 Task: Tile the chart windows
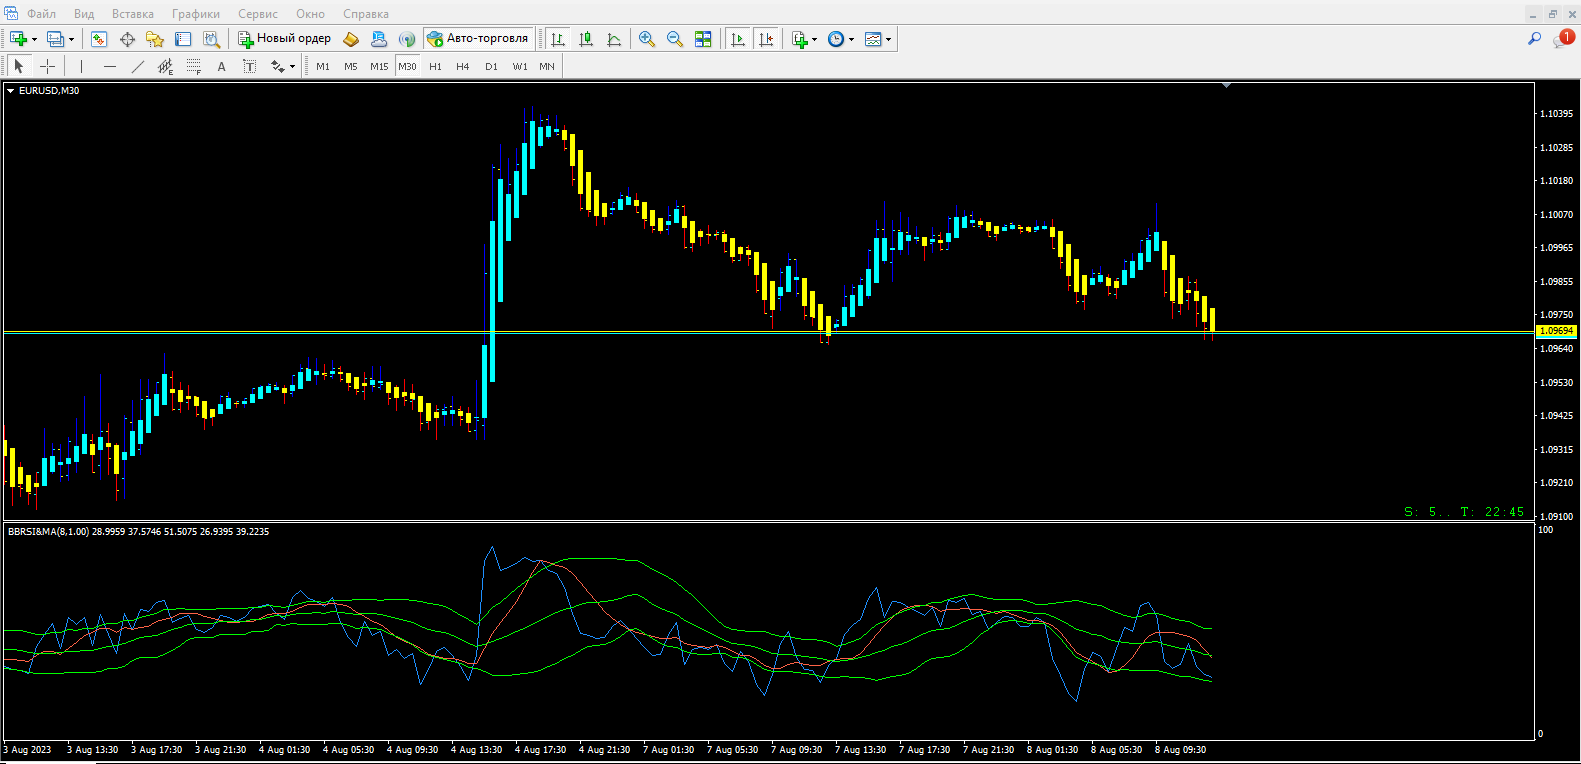(x=703, y=39)
